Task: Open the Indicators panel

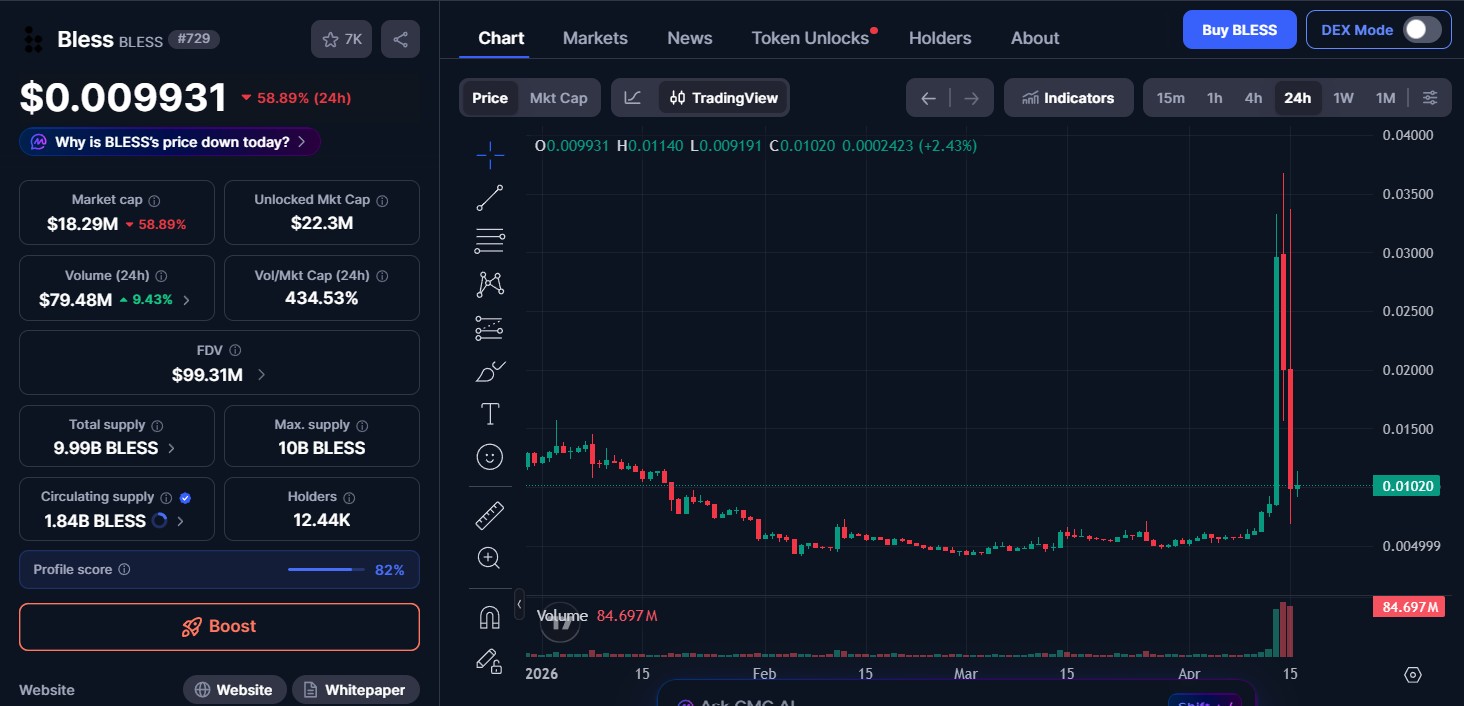Action: coord(1068,97)
